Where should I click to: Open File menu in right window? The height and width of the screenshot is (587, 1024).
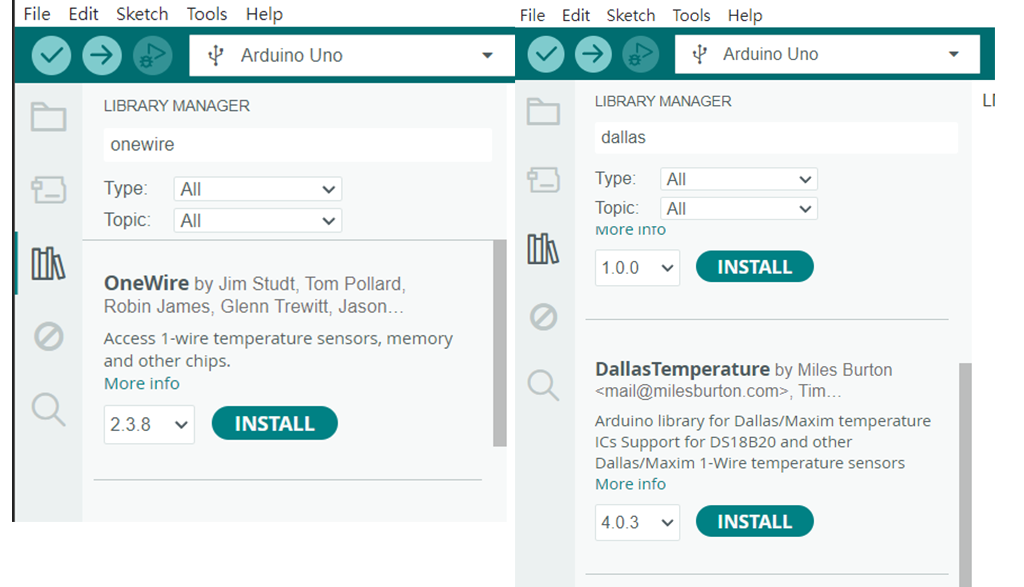(532, 15)
